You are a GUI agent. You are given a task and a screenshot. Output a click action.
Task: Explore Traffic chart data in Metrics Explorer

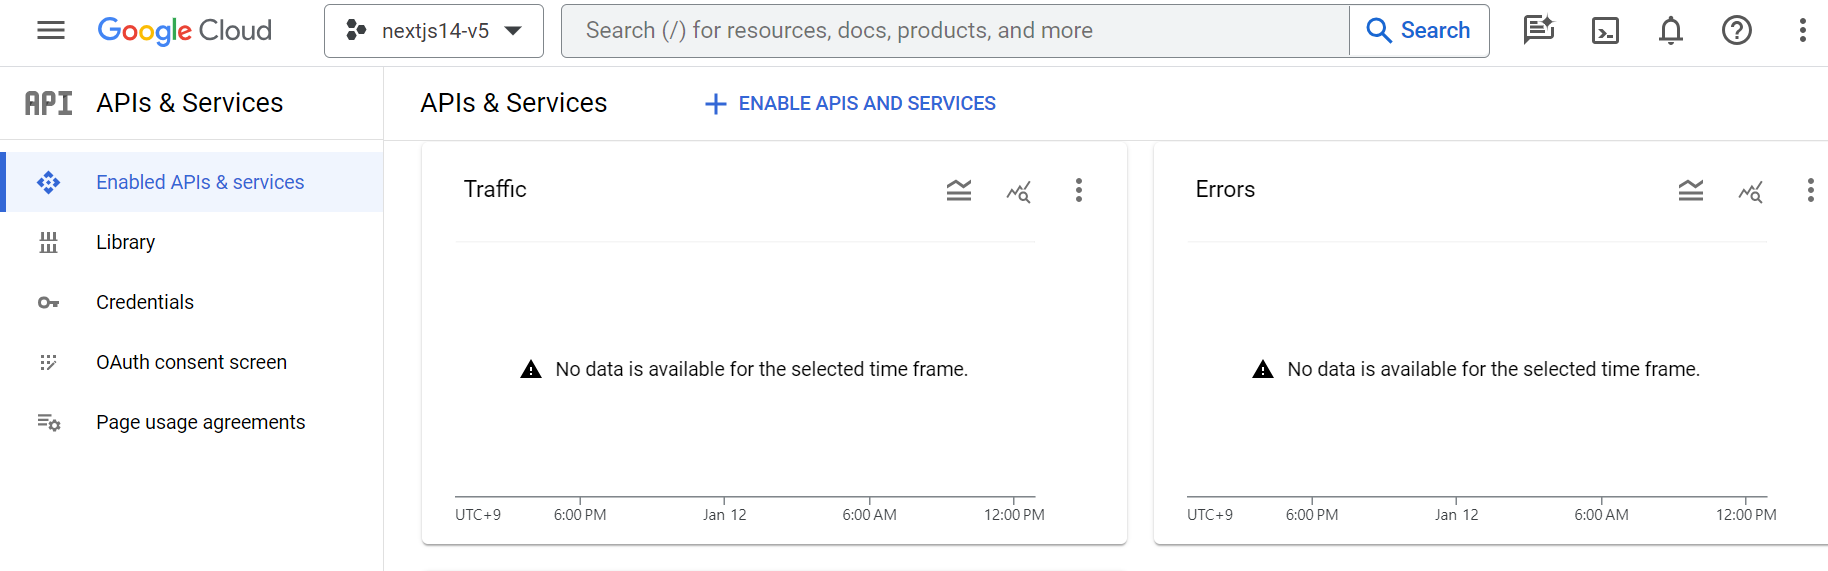1019,191
